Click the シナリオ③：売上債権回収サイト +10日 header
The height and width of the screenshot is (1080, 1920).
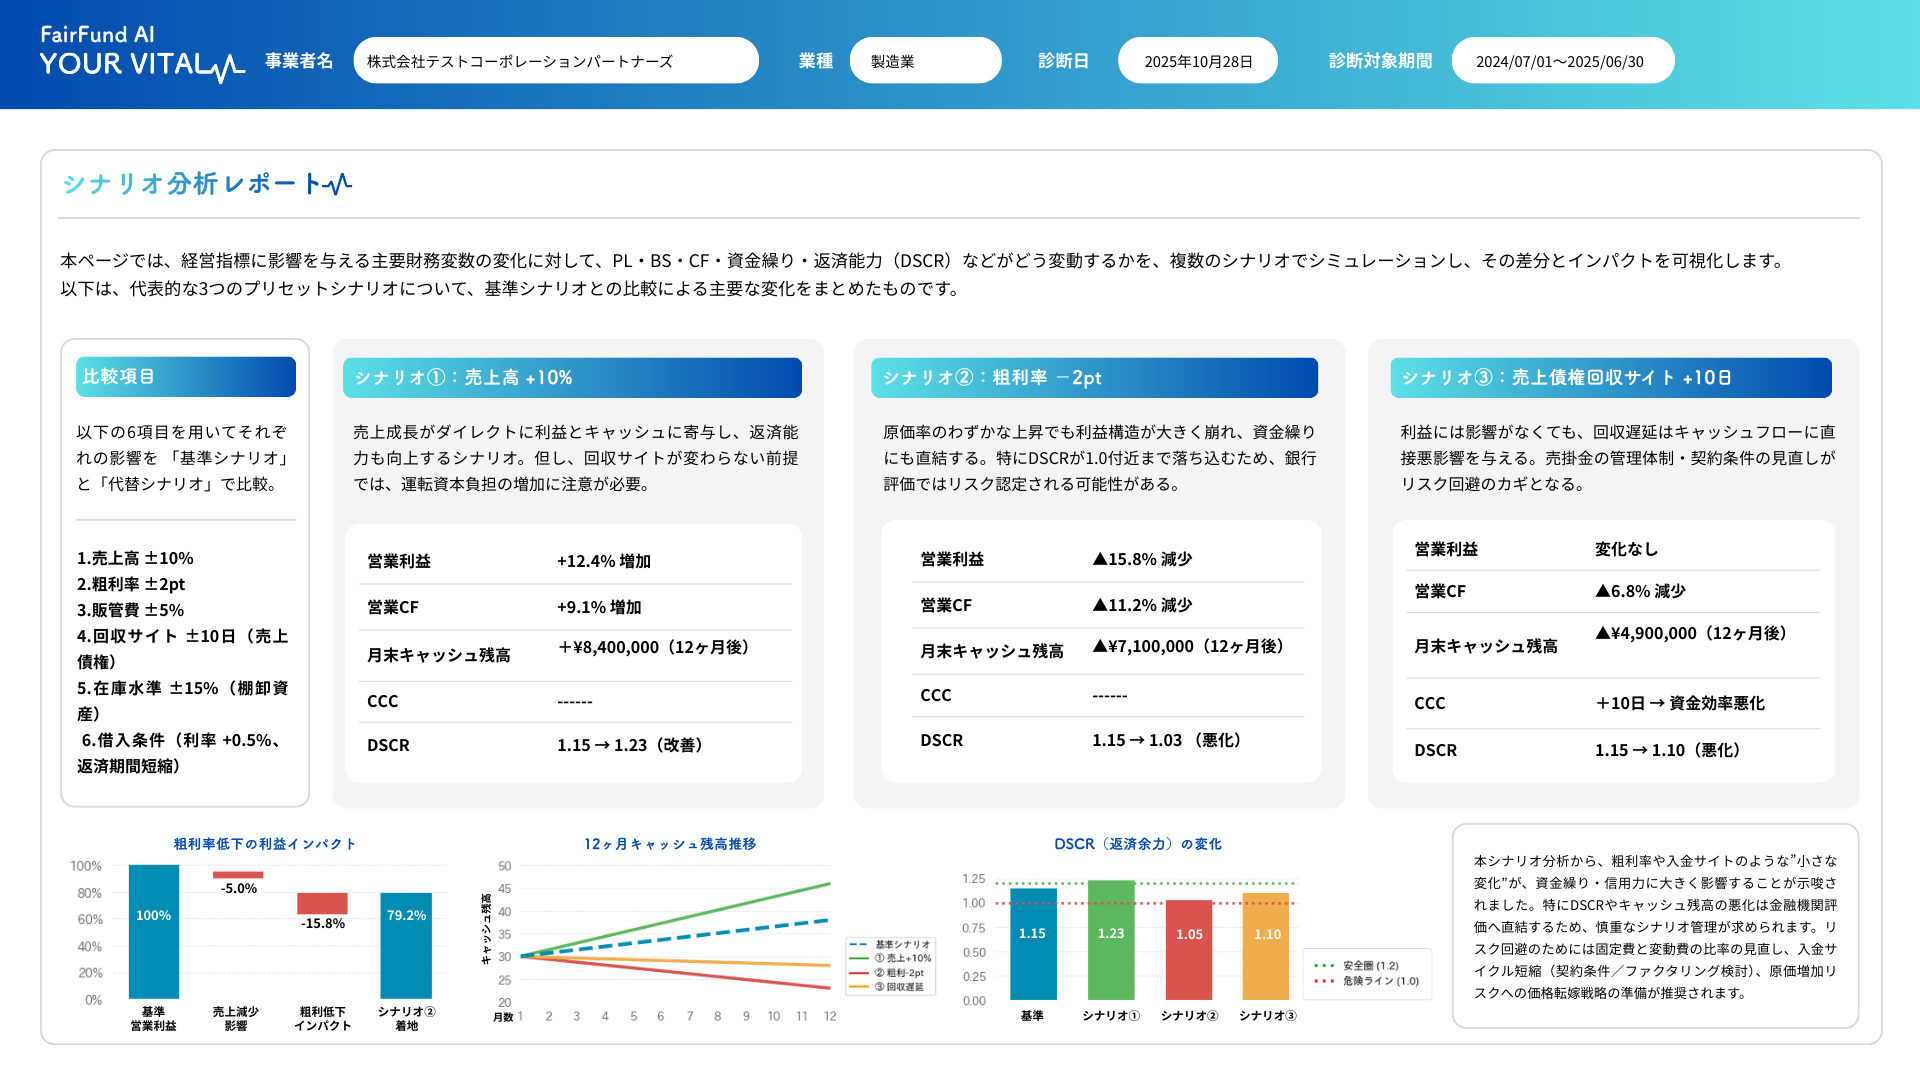point(1610,378)
